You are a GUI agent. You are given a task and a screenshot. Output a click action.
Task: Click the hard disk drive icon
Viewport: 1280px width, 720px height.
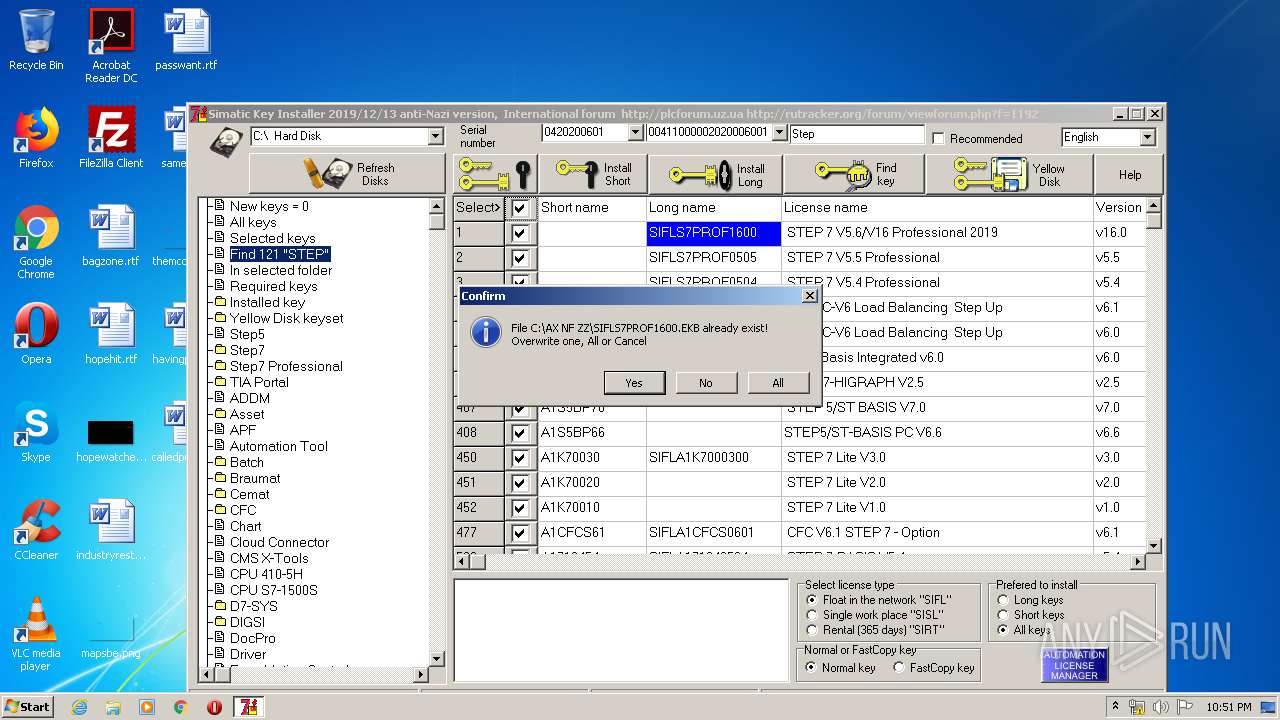point(225,142)
